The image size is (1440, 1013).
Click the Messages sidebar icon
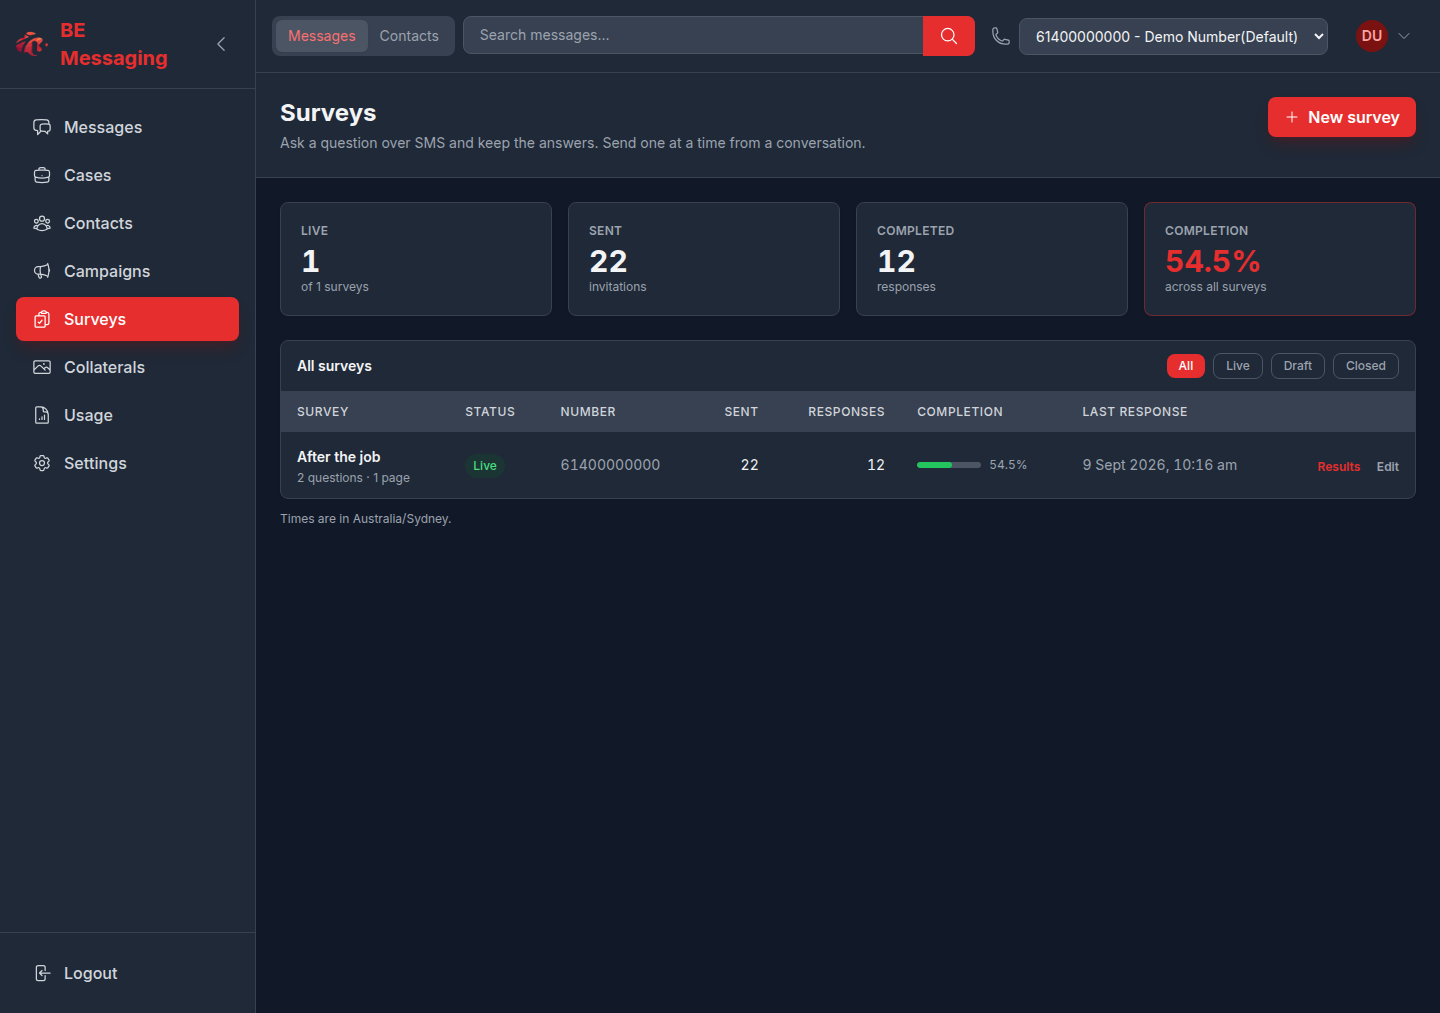point(42,127)
